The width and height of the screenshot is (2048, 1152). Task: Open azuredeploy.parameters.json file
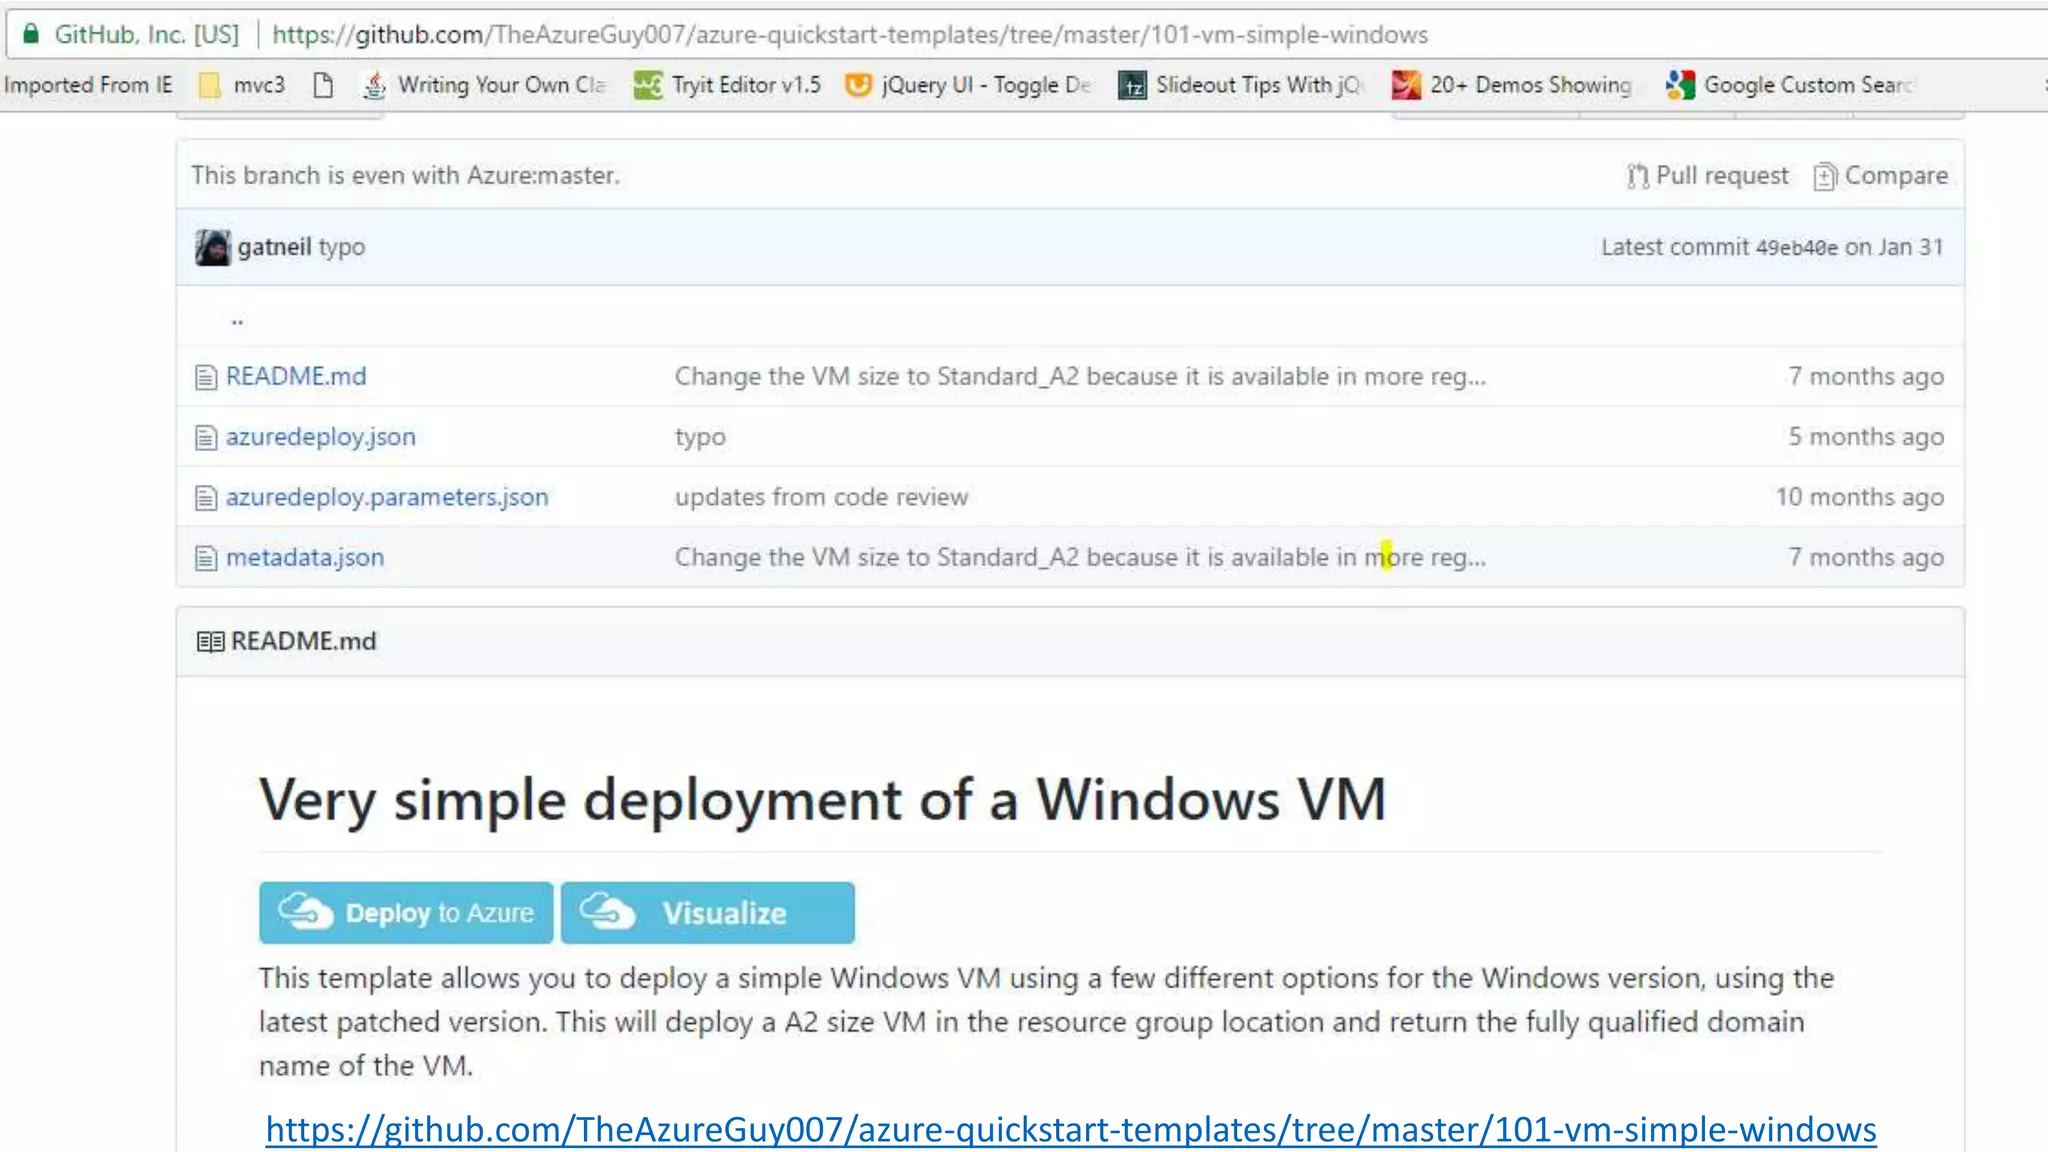(387, 496)
